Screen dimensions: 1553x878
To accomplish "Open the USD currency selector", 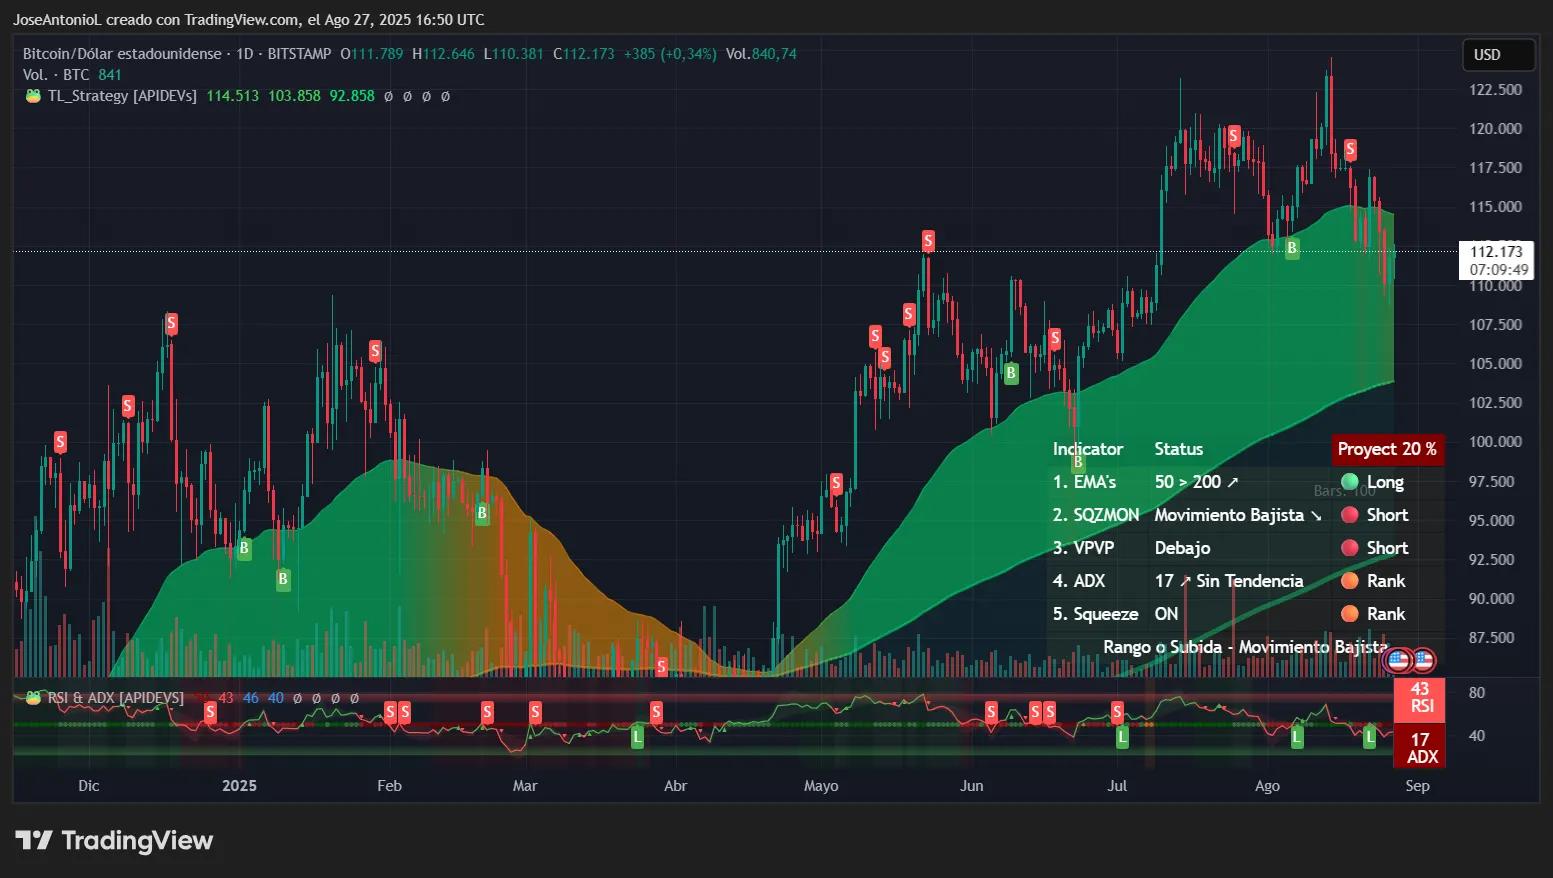I will (x=1497, y=55).
